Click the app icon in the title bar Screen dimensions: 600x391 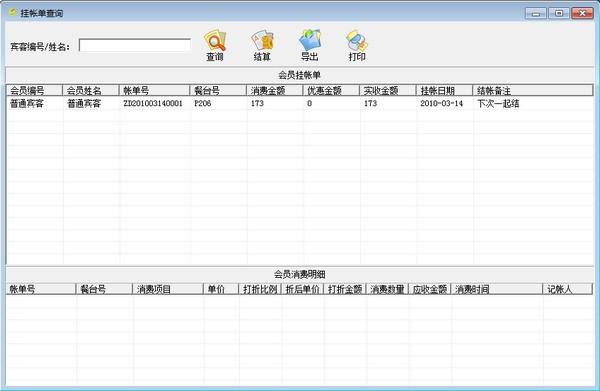[x=13, y=13]
